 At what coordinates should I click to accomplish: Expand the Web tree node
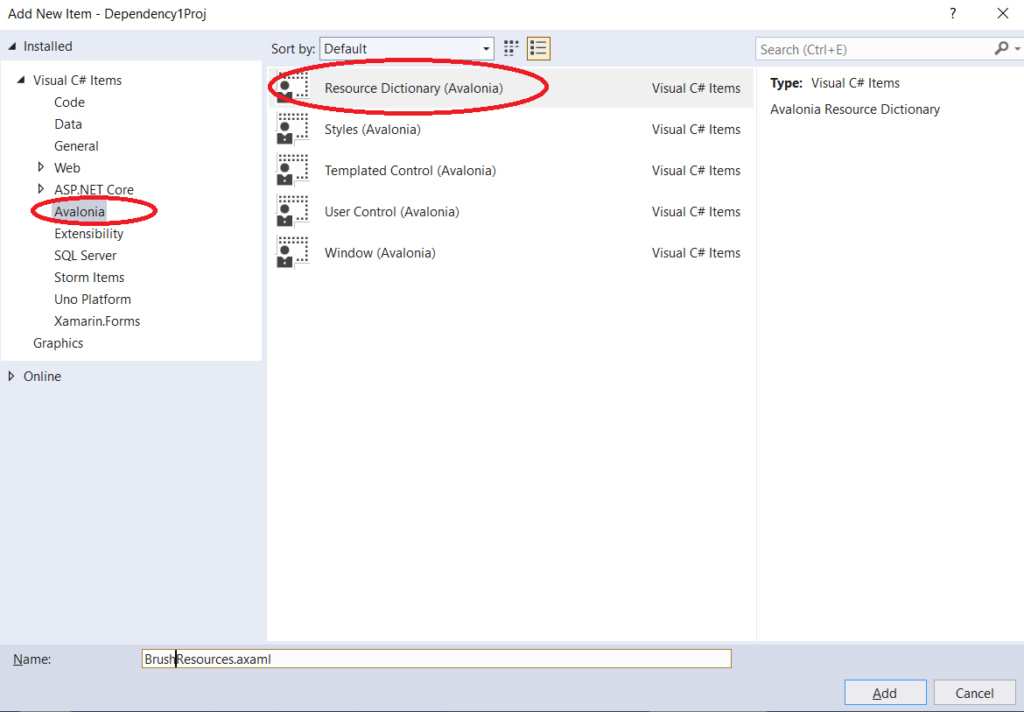pos(41,167)
